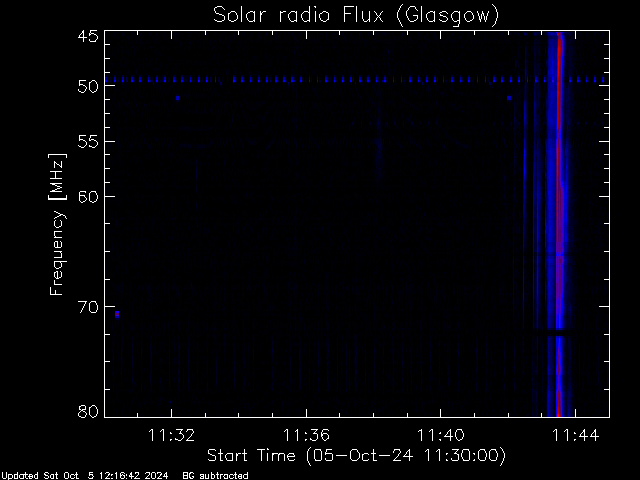
Task: Click the plot title 'Solar radio Flux (Glasgow)'
Action: 356,15
